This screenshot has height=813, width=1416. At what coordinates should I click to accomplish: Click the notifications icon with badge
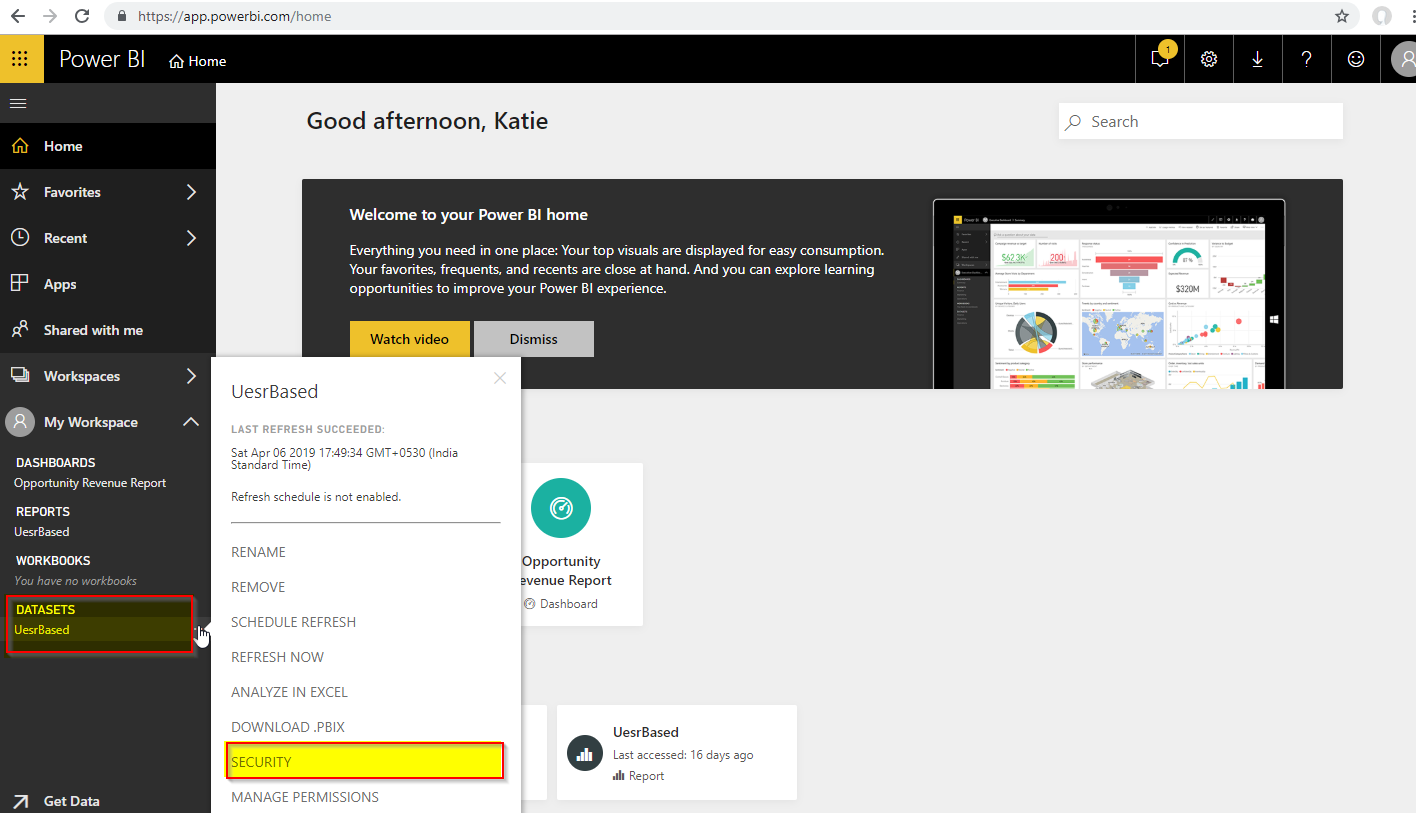point(1160,59)
